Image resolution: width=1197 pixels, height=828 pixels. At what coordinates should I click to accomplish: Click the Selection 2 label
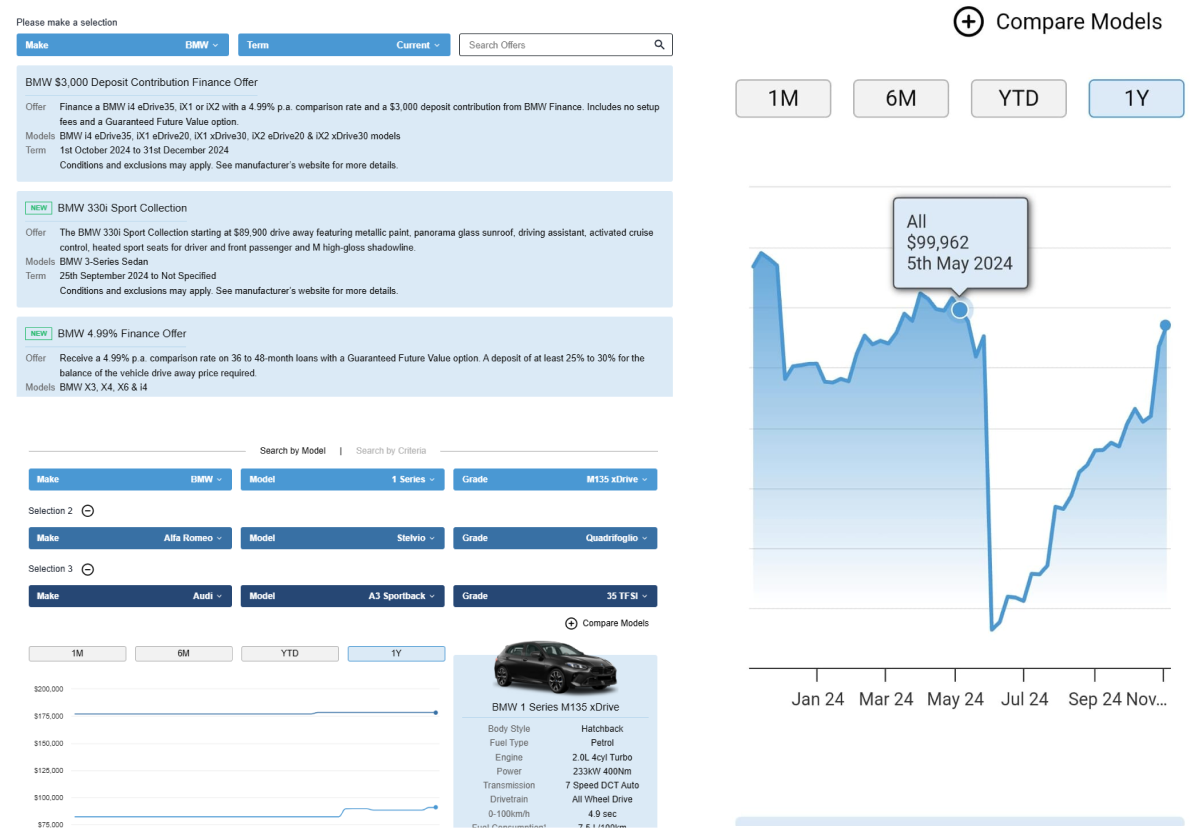click(50, 511)
